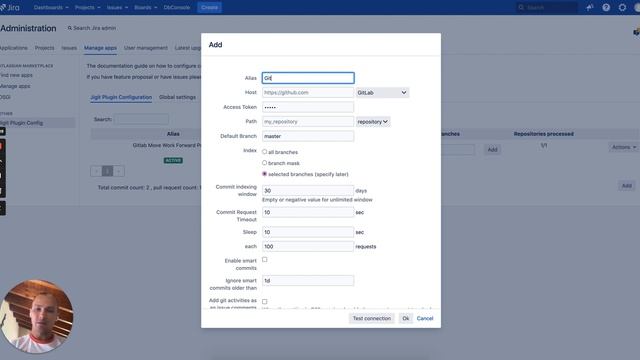640x360 pixels.
Task: Open the settings gear icon
Action: point(622,7)
